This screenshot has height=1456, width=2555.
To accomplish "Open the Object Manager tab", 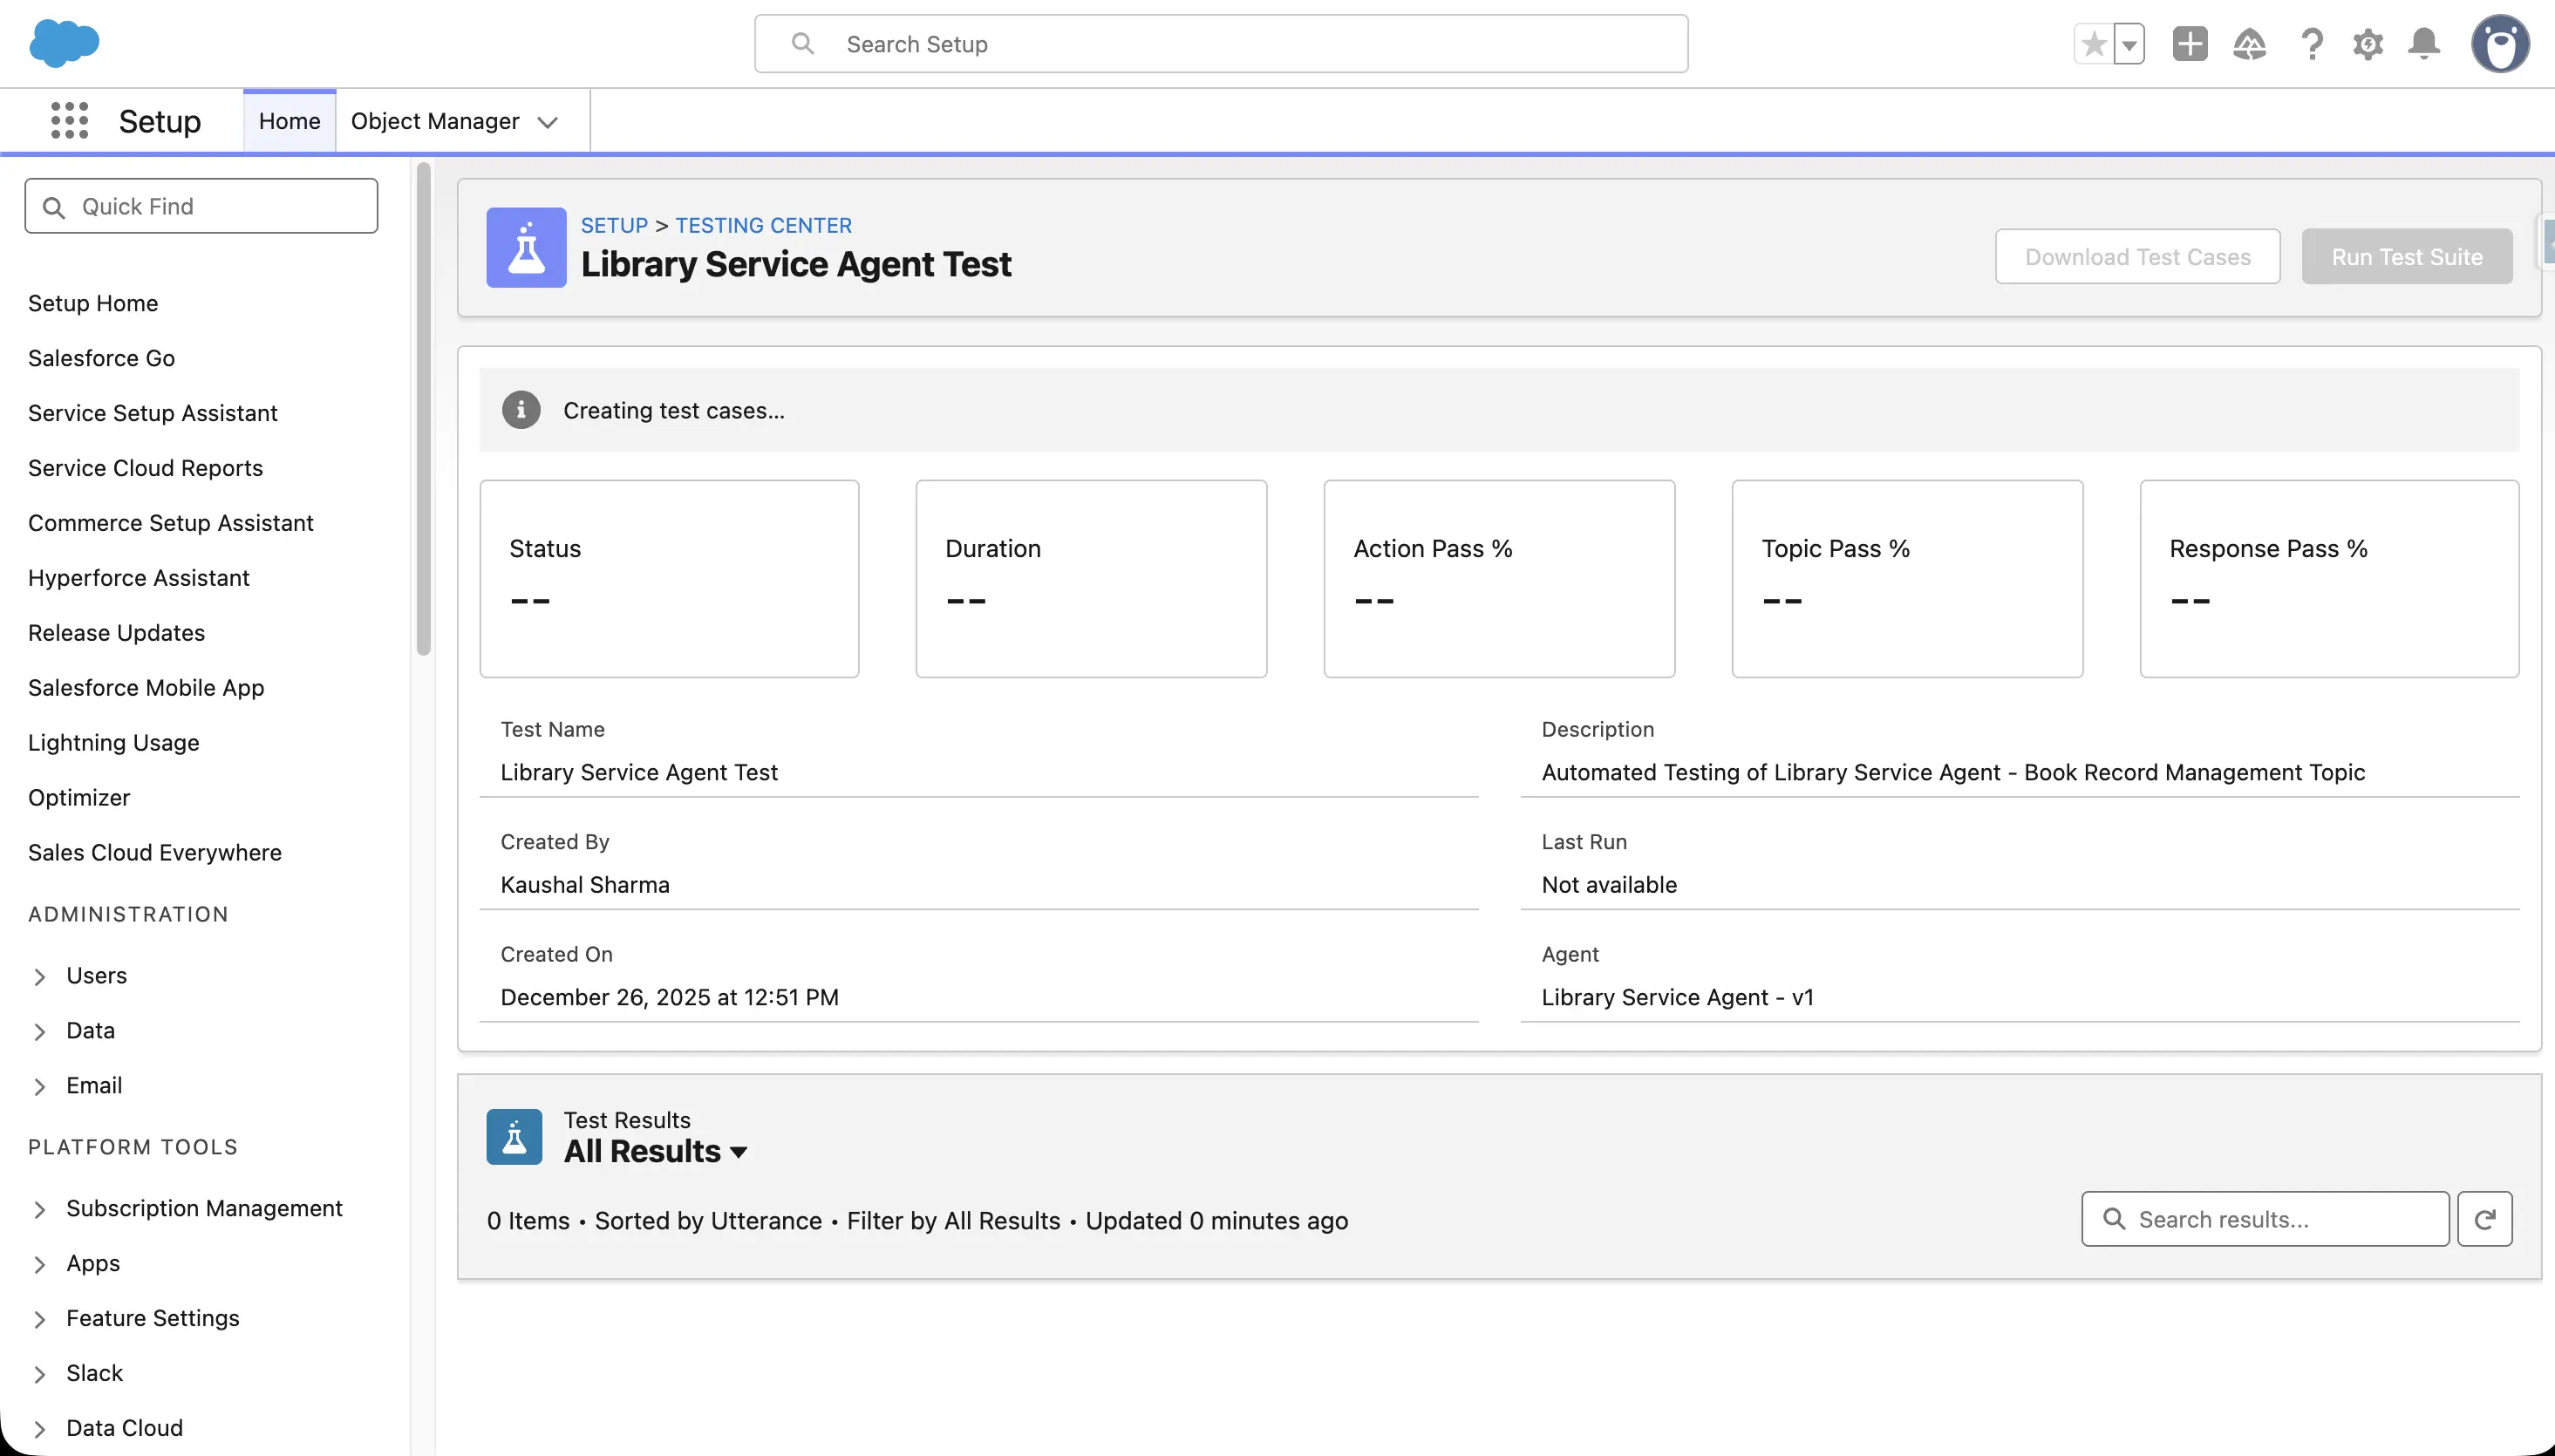I will click(x=434, y=121).
